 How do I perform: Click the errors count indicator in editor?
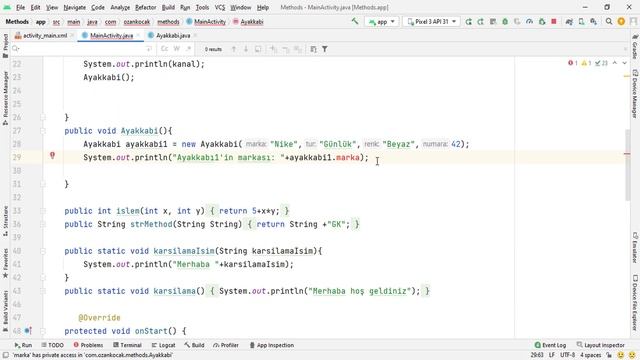pyautogui.click(x=572, y=63)
